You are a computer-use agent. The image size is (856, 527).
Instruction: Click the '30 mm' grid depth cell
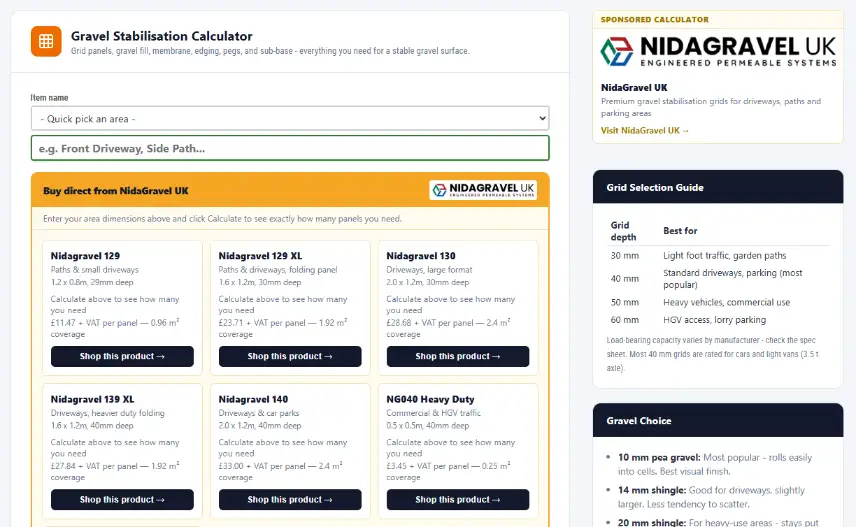click(x=625, y=256)
